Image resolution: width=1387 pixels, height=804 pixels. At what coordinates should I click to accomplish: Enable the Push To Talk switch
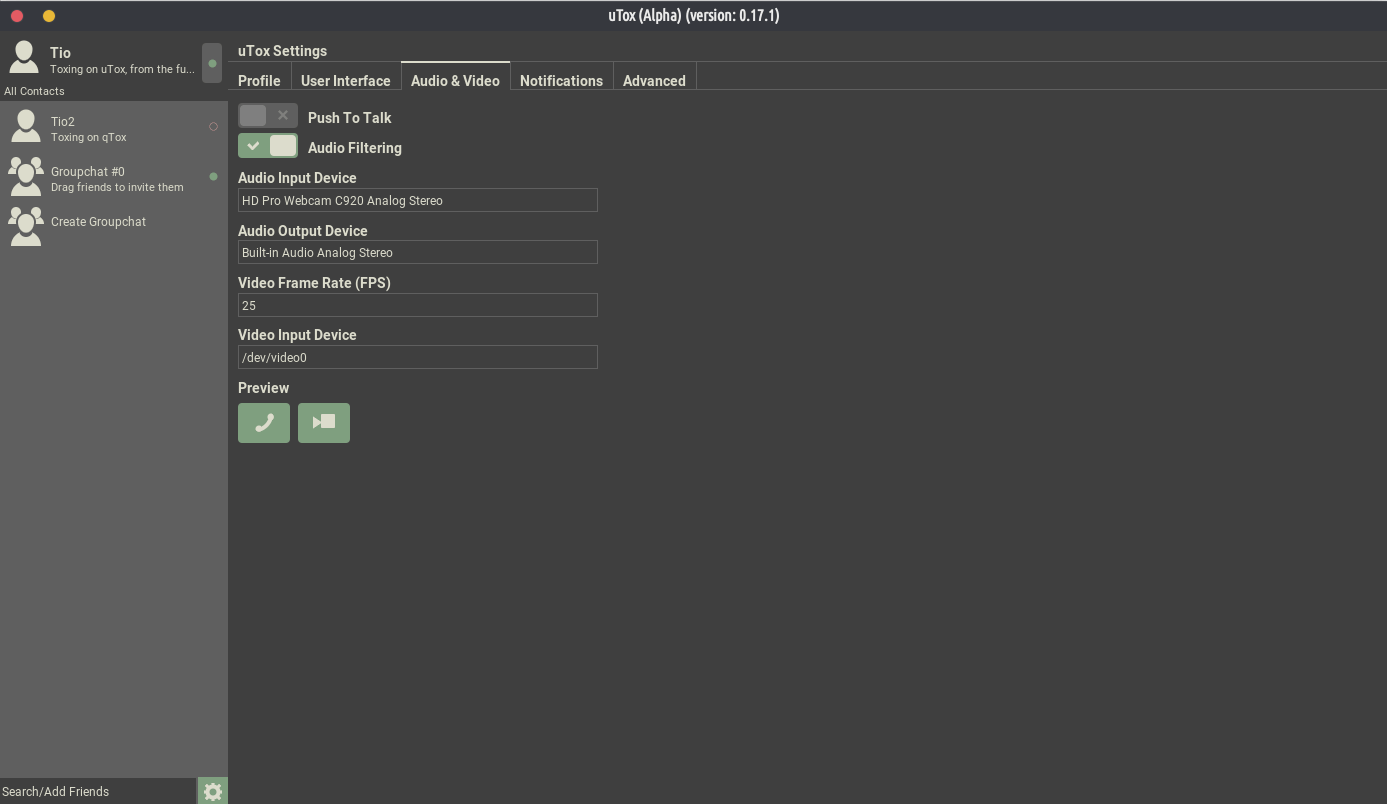268,116
